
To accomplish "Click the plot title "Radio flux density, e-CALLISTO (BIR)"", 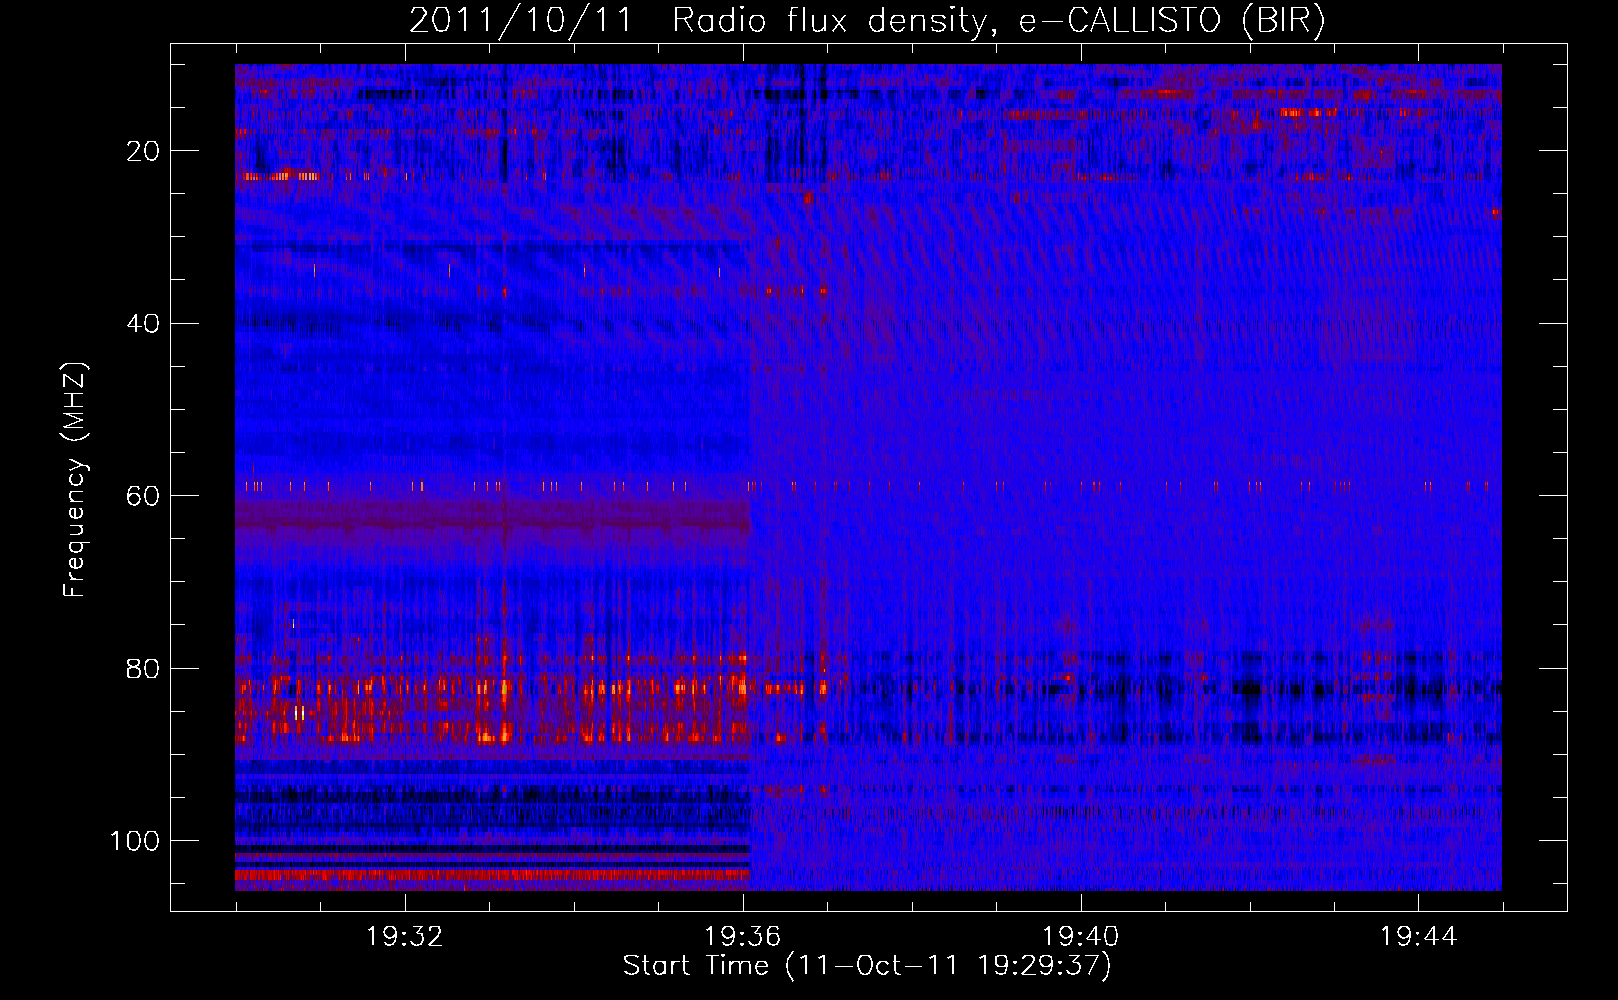I will point(998,21).
